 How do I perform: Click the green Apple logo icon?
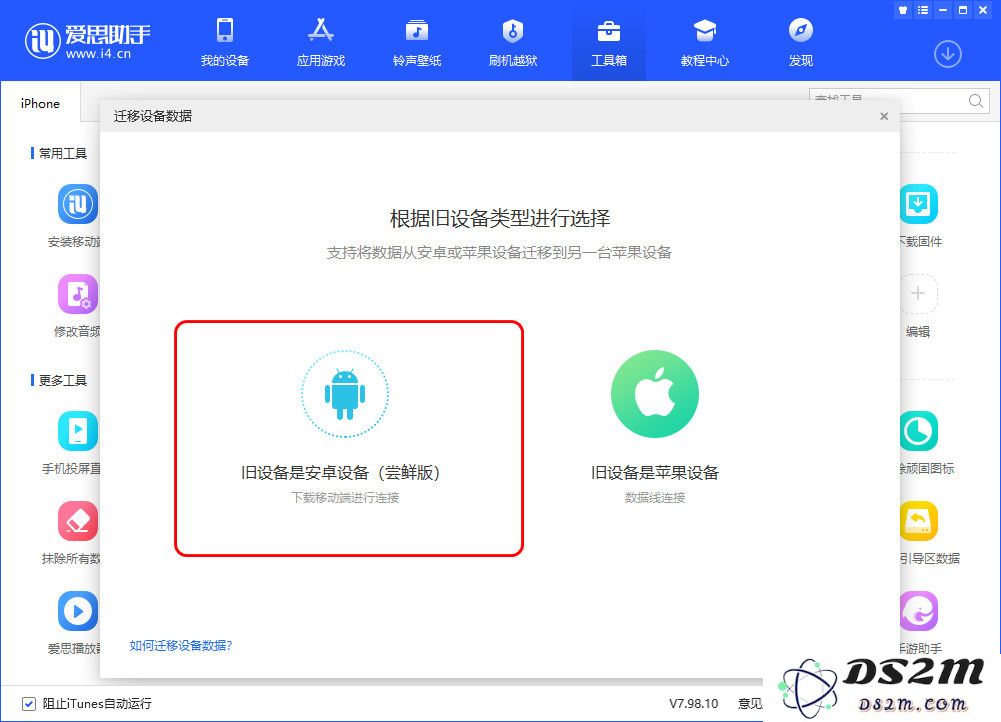click(x=654, y=394)
